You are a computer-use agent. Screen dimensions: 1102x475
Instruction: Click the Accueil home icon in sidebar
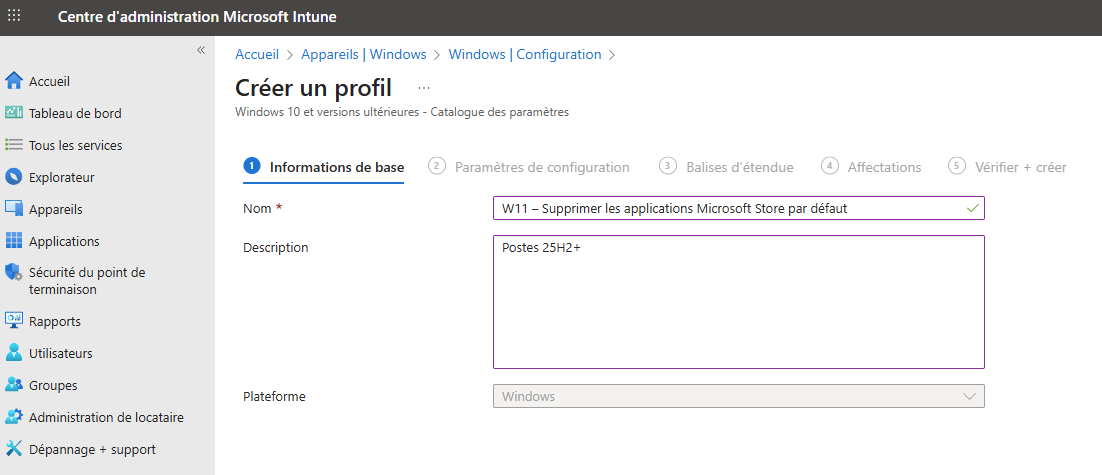(14, 82)
